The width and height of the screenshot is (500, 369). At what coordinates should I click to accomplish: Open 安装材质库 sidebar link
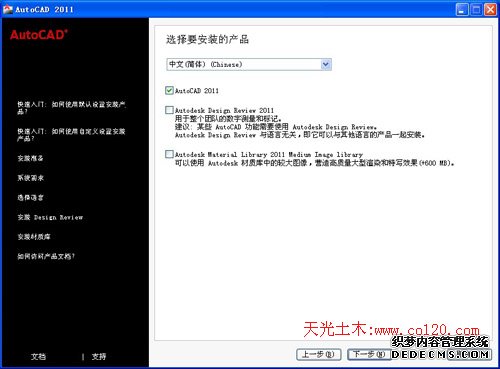pos(34,237)
